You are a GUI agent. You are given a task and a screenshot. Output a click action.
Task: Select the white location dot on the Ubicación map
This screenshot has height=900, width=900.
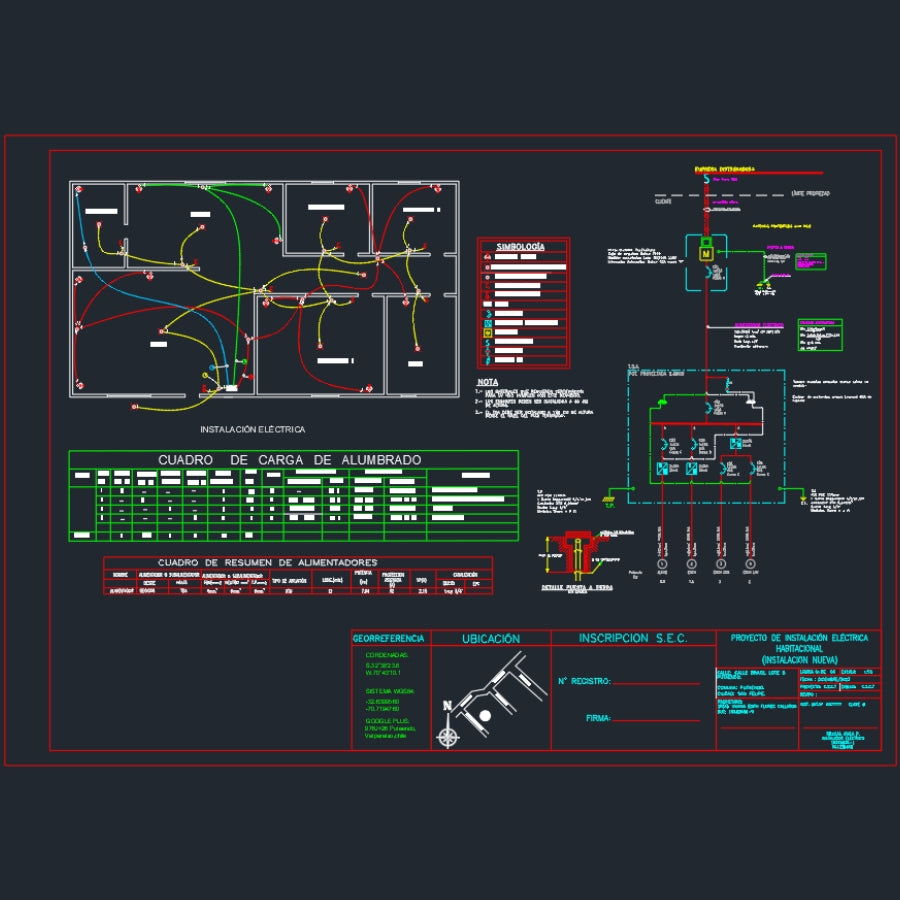(485, 716)
